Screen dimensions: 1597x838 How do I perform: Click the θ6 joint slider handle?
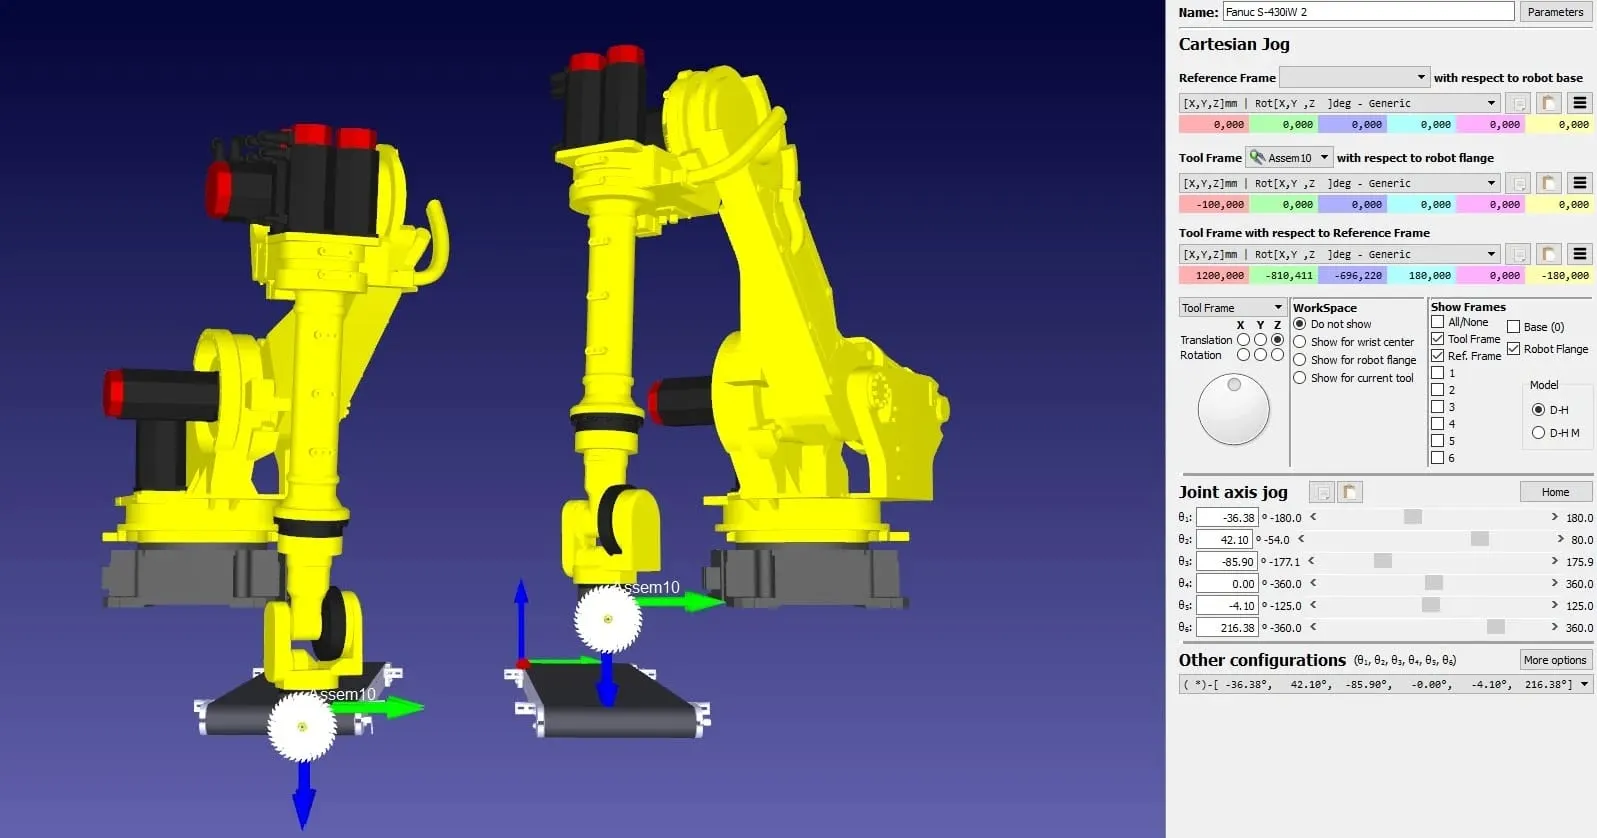pyautogui.click(x=1496, y=628)
